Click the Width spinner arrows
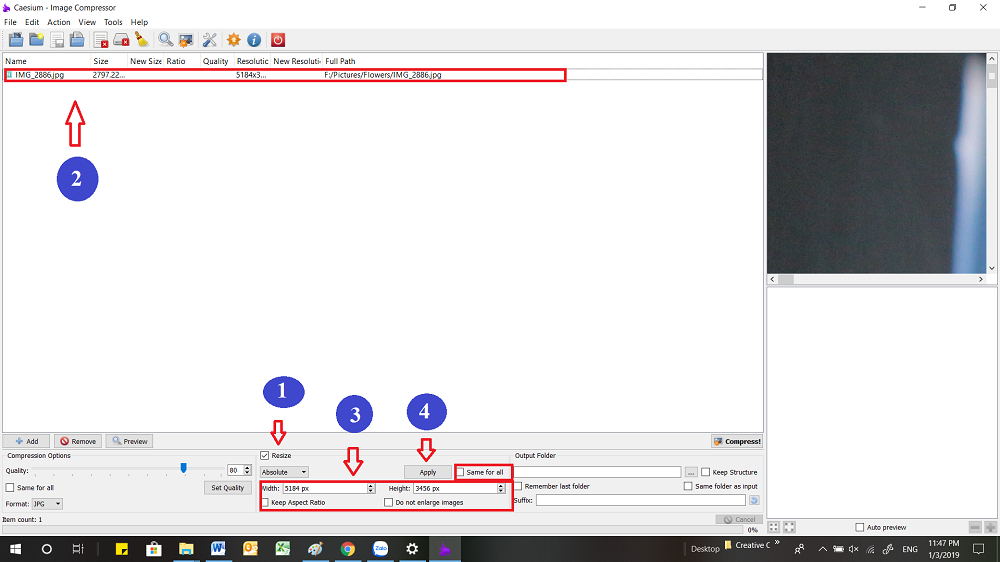1000x562 pixels. pyautogui.click(x=371, y=488)
